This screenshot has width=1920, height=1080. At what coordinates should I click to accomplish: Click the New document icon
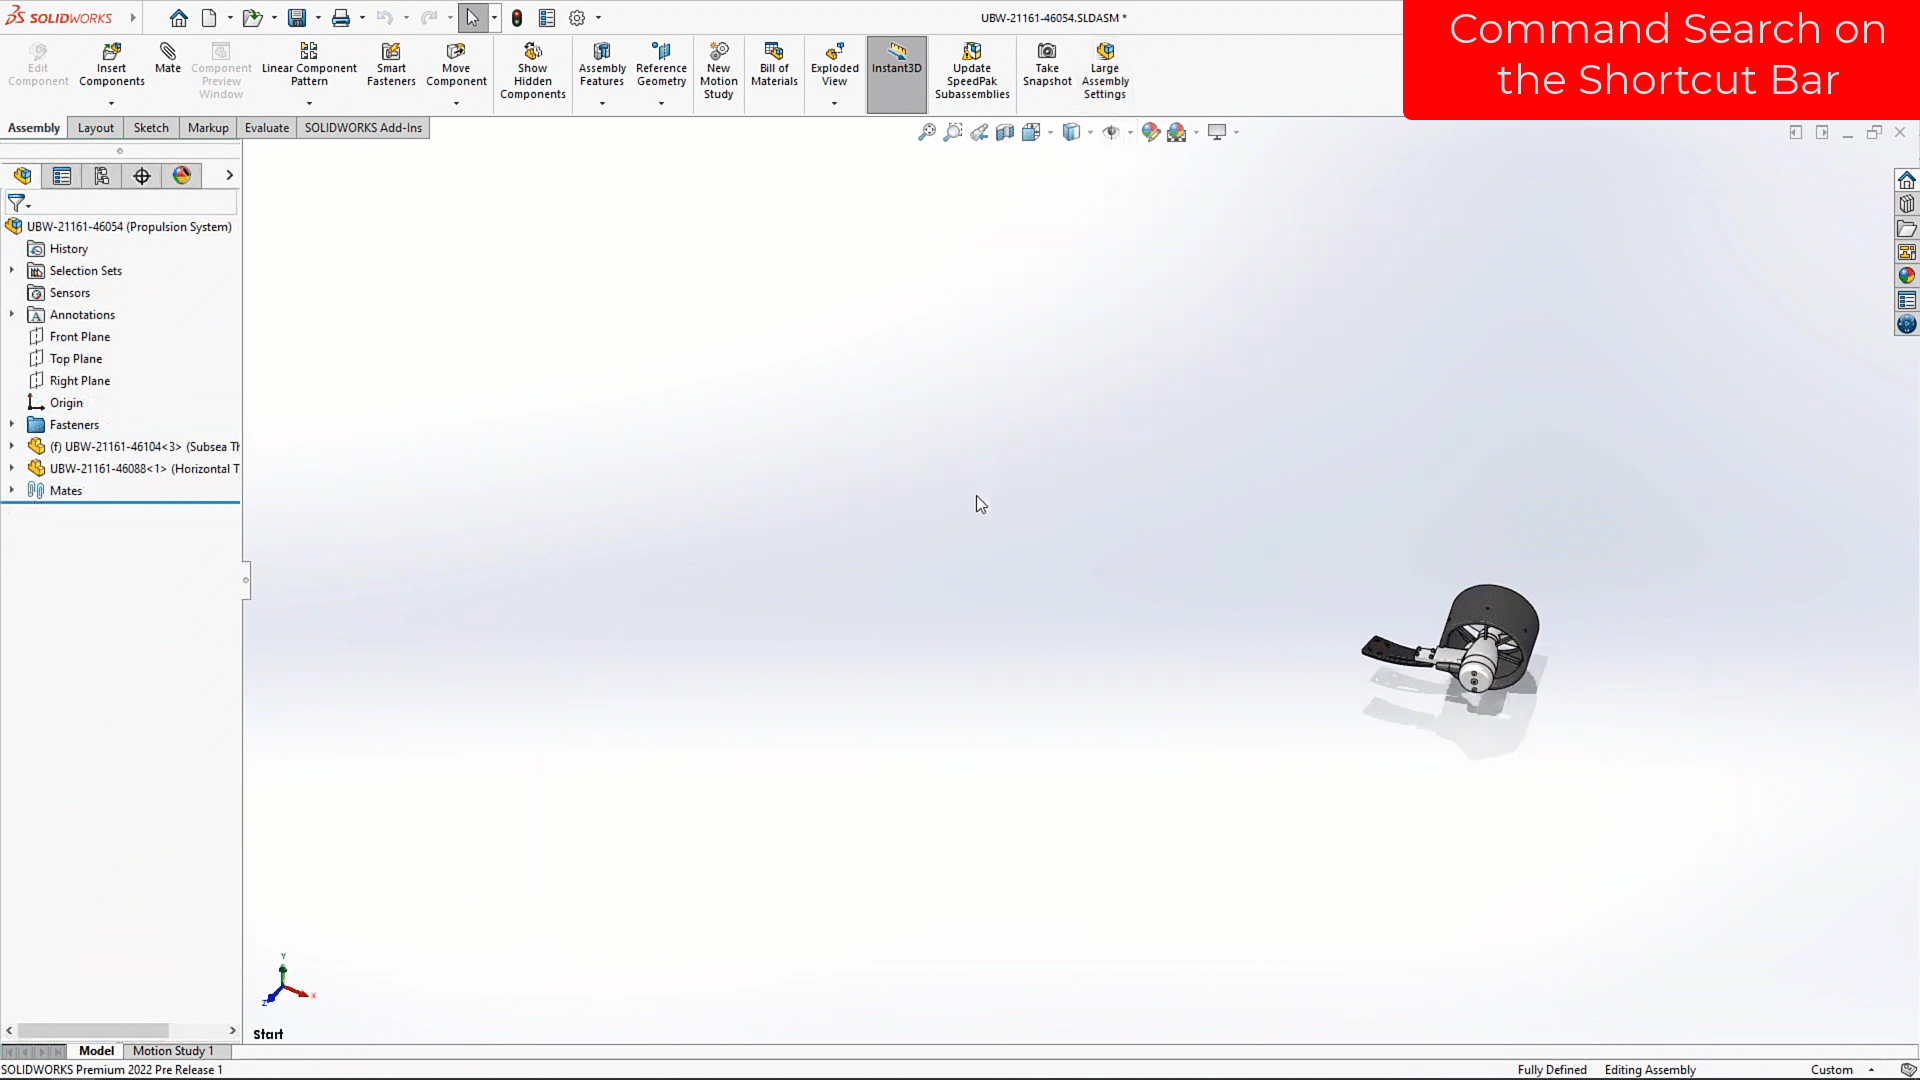[209, 18]
